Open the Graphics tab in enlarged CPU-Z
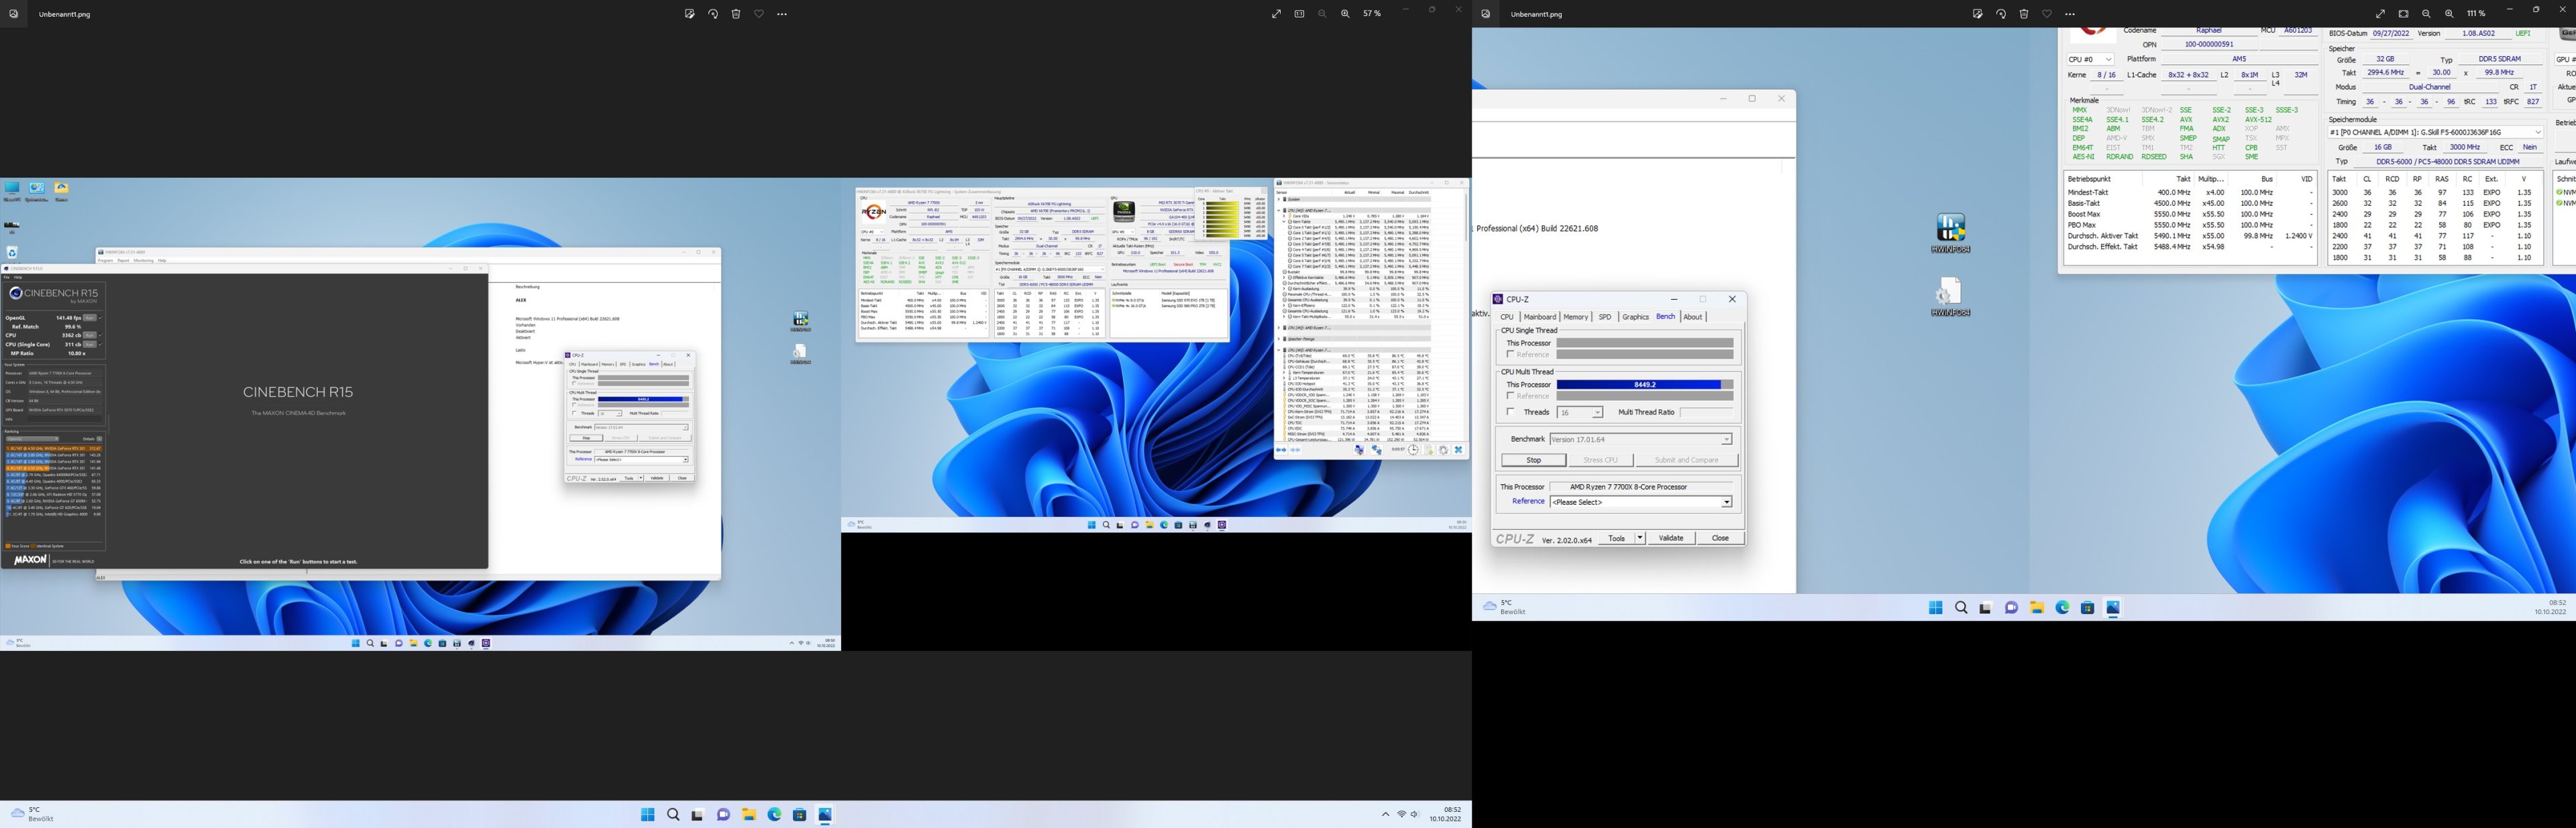The width and height of the screenshot is (2576, 828). click(1635, 317)
